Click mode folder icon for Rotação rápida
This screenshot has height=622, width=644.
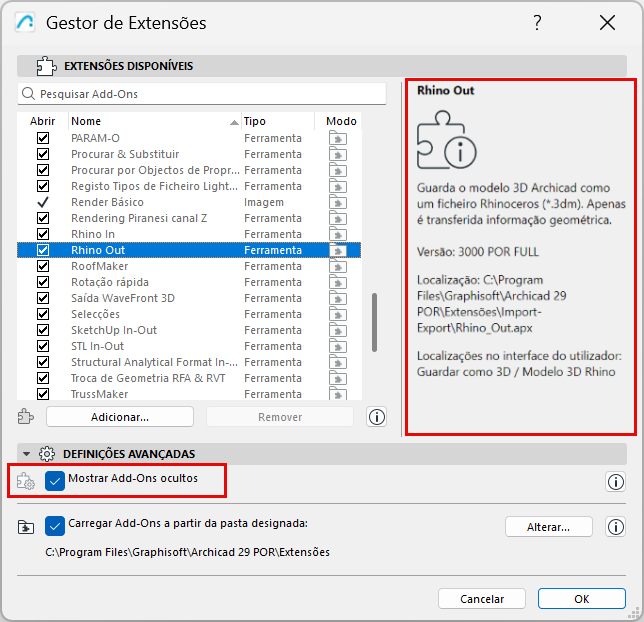click(338, 283)
